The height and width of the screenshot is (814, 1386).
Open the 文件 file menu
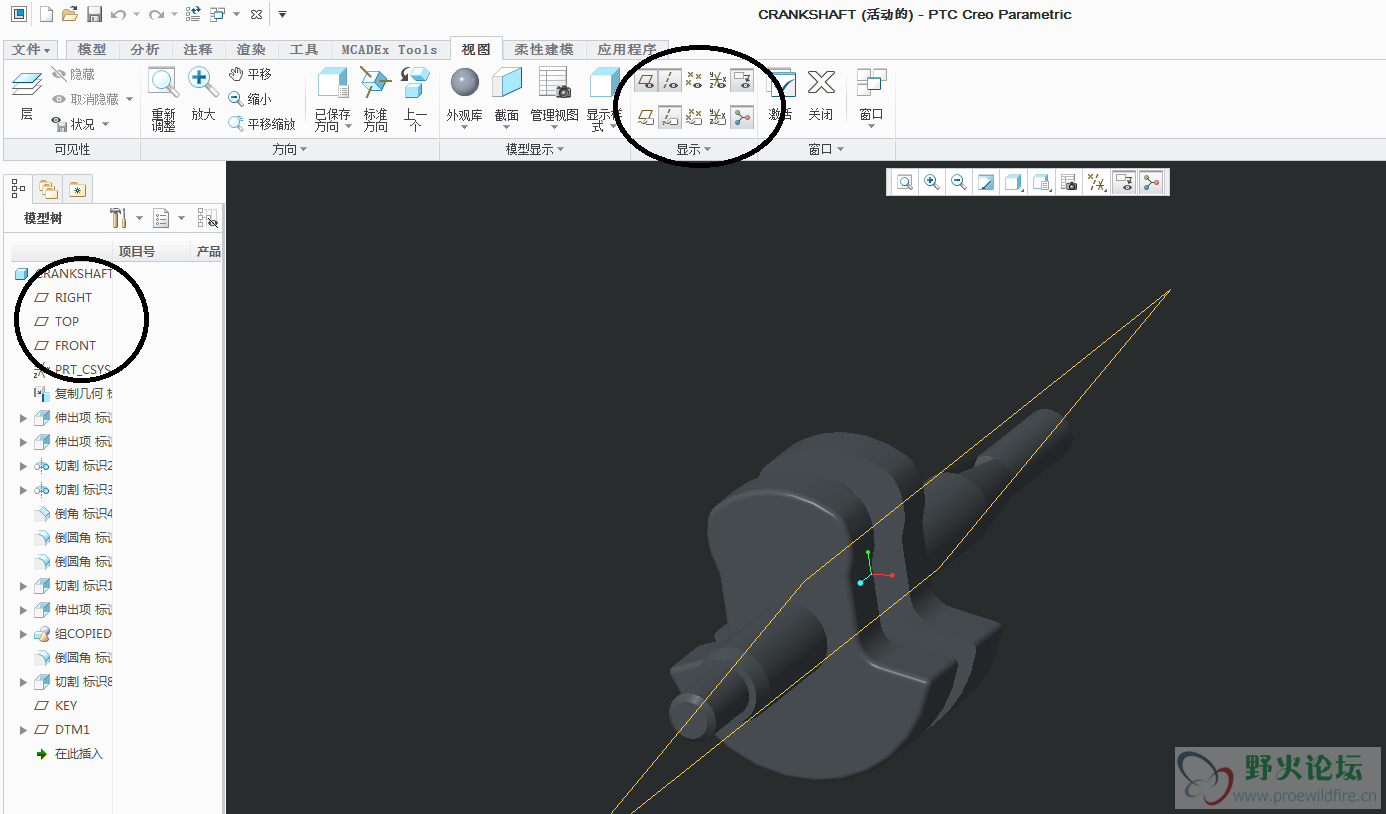tap(31, 49)
